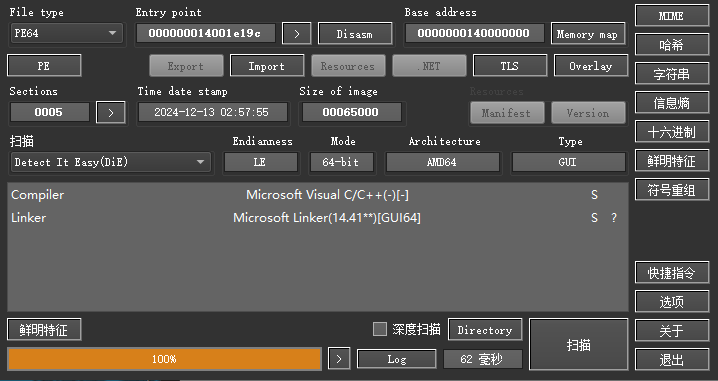The height and width of the screenshot is (381, 718).
Task: Click the Architecture AMD64 field
Action: (443, 162)
